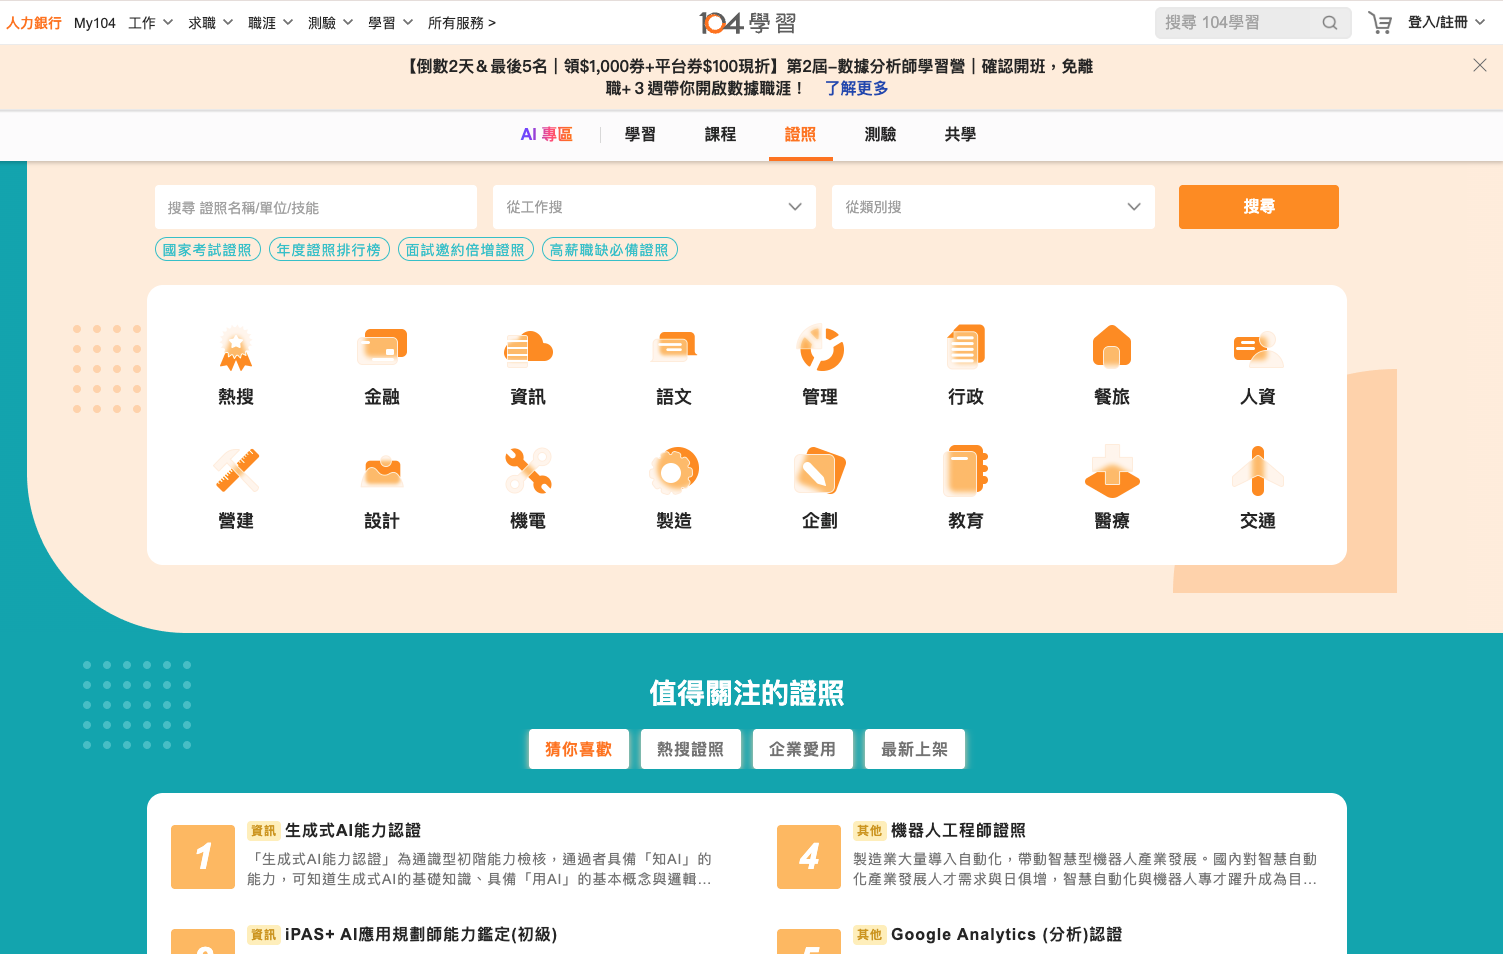Open the Google Analytics (分析)認證 title
1503x954 pixels.
click(x=1006, y=934)
